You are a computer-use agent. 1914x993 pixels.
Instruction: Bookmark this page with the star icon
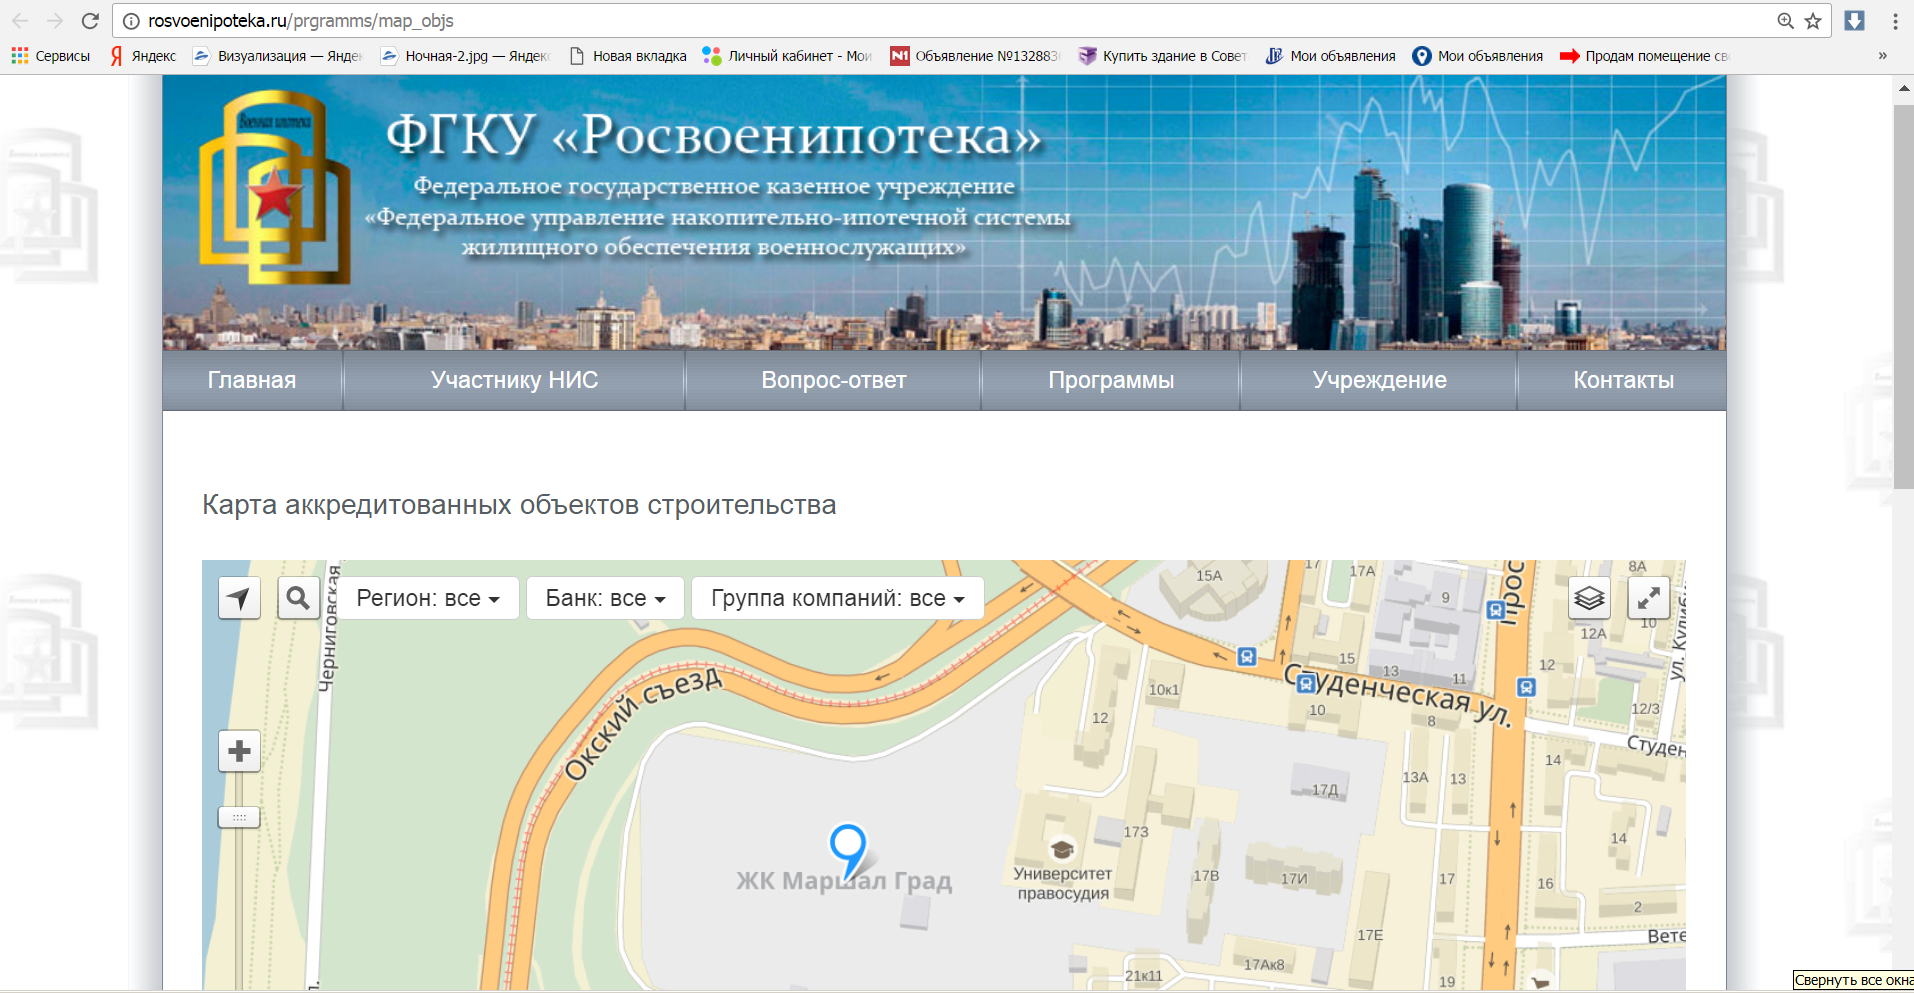(1813, 21)
